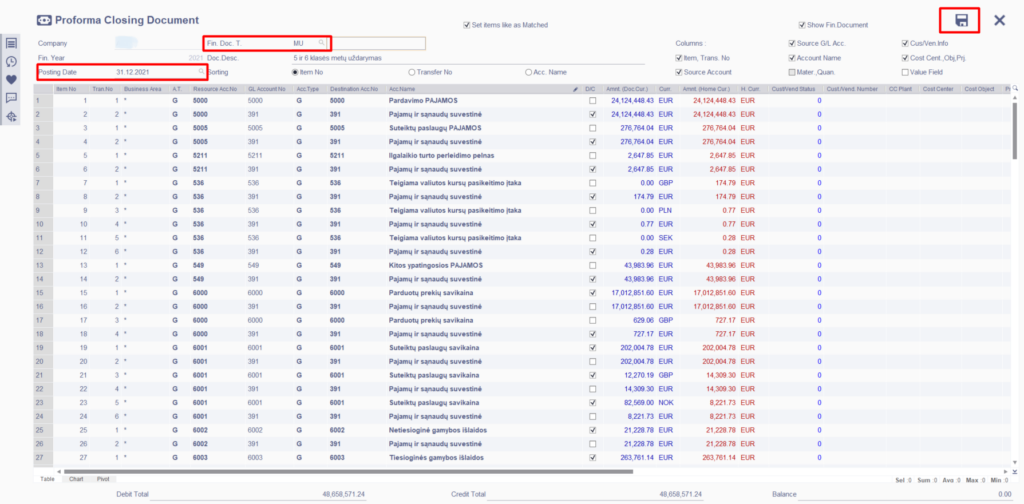The height and width of the screenshot is (504, 1024).
Task: Select Acc. Name sorting option
Action: click(528, 72)
